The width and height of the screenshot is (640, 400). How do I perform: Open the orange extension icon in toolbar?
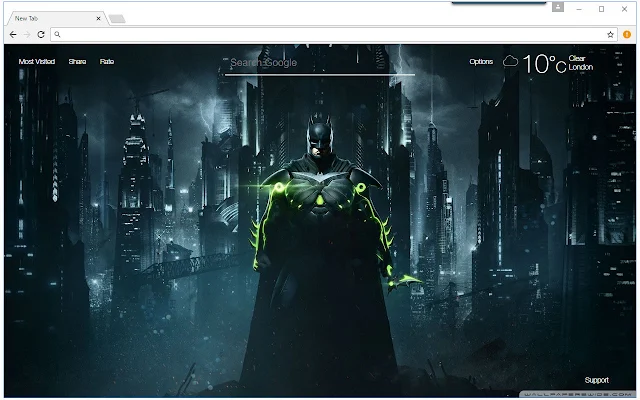627,35
